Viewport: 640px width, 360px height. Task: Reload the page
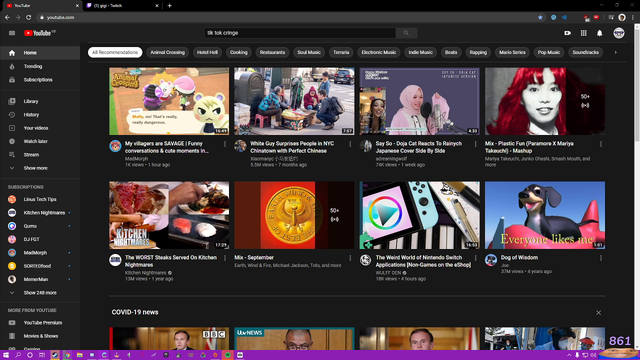pyautogui.click(x=29, y=18)
